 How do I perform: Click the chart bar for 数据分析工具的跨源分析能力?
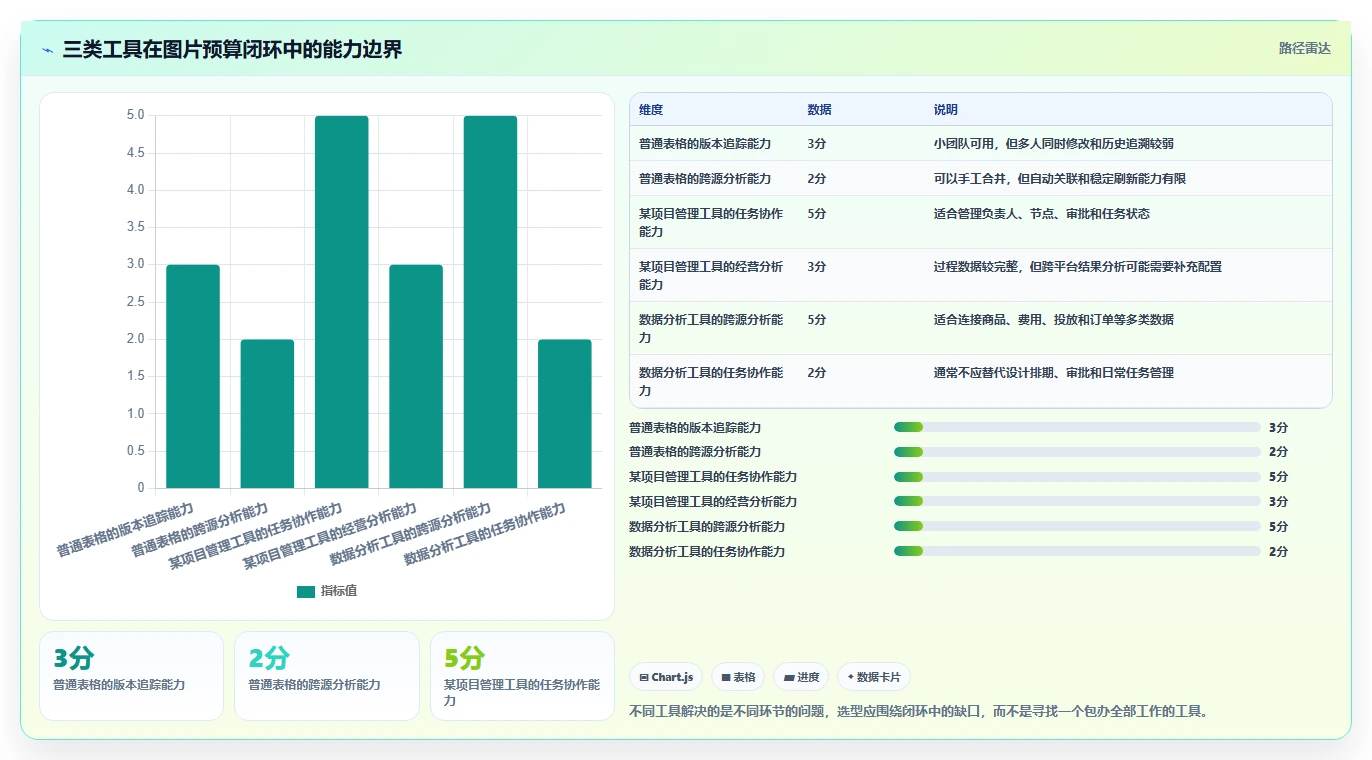pos(490,302)
